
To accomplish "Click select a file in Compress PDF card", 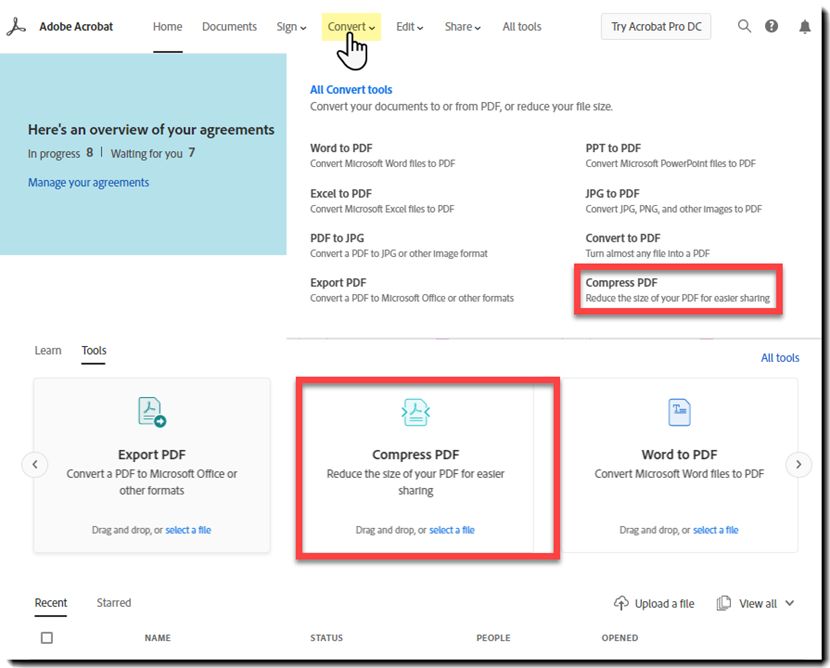I will (x=452, y=530).
